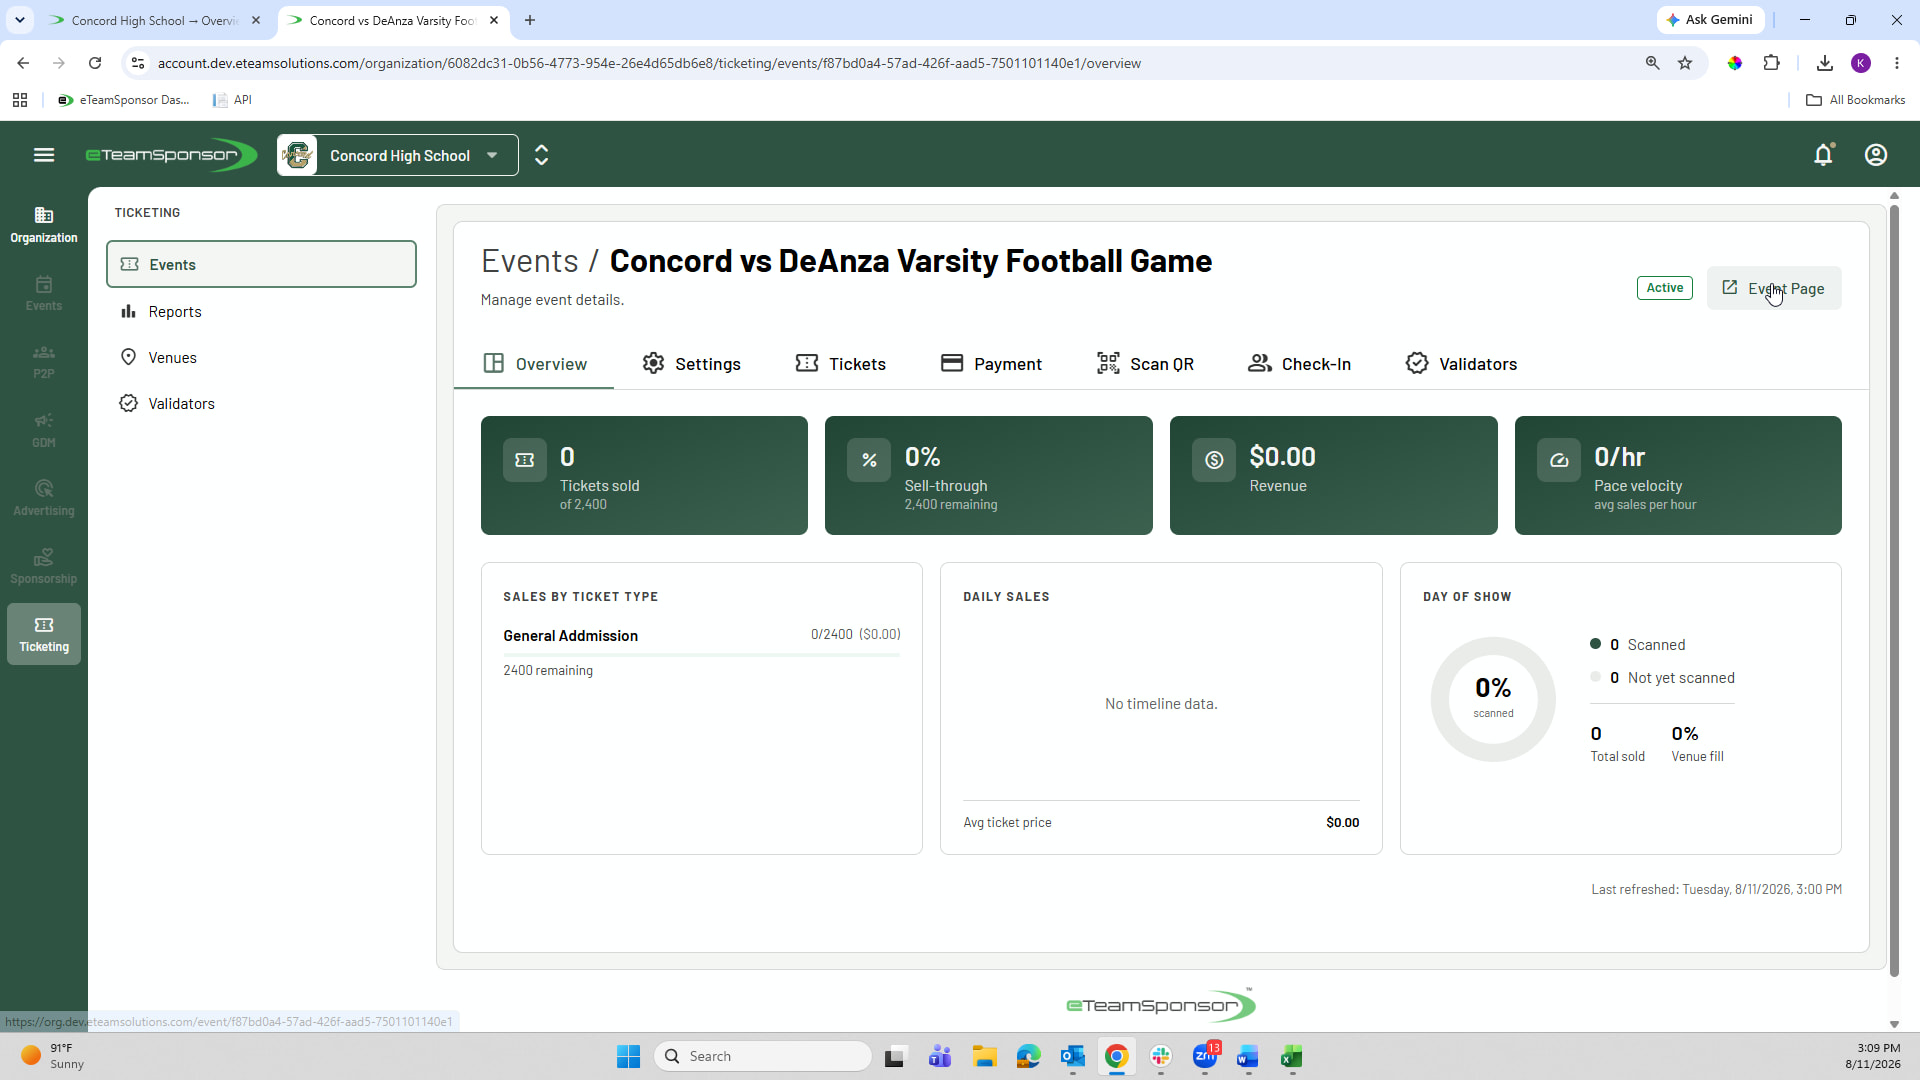
Task: Click the page vertical scrollbar
Action: [x=1894, y=590]
